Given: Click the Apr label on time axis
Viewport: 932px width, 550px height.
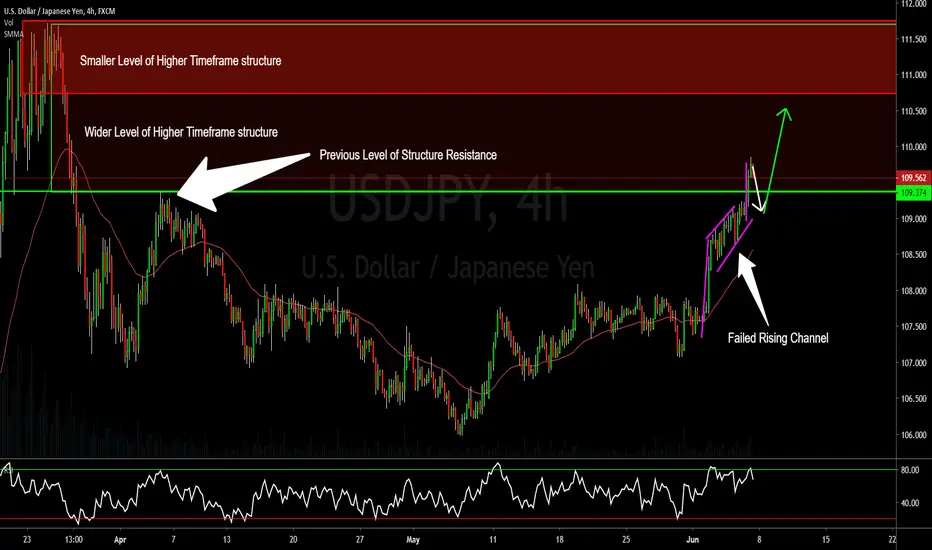Looking at the screenshot, I should (120, 540).
